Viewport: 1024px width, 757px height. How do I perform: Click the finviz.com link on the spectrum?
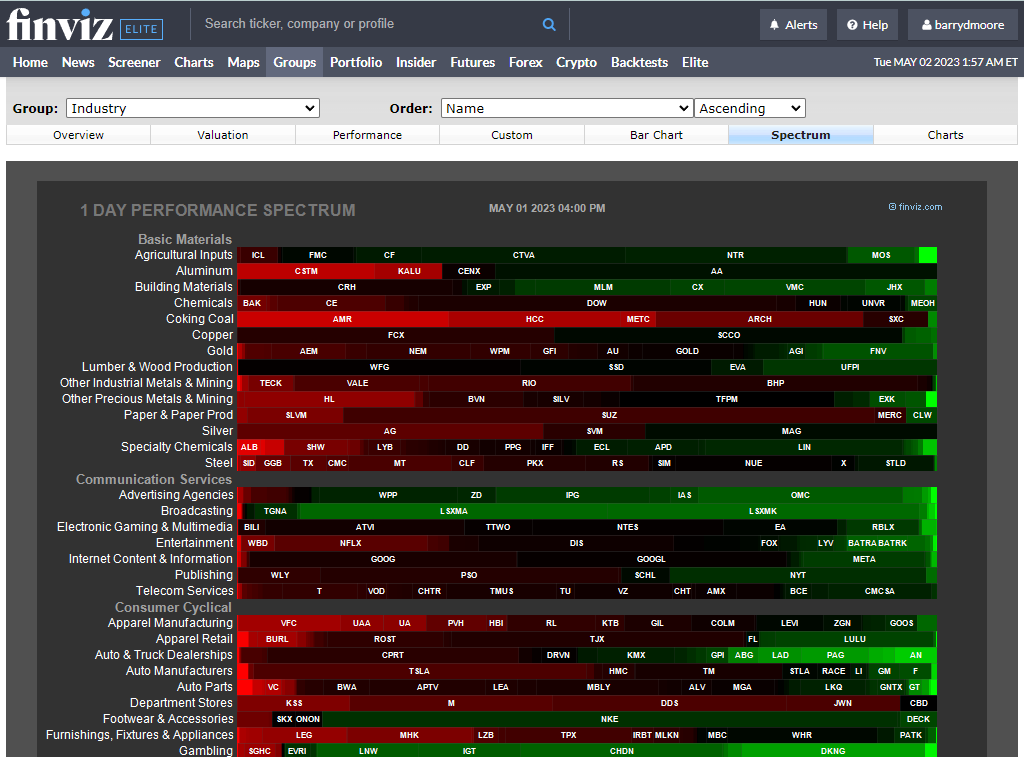click(915, 207)
